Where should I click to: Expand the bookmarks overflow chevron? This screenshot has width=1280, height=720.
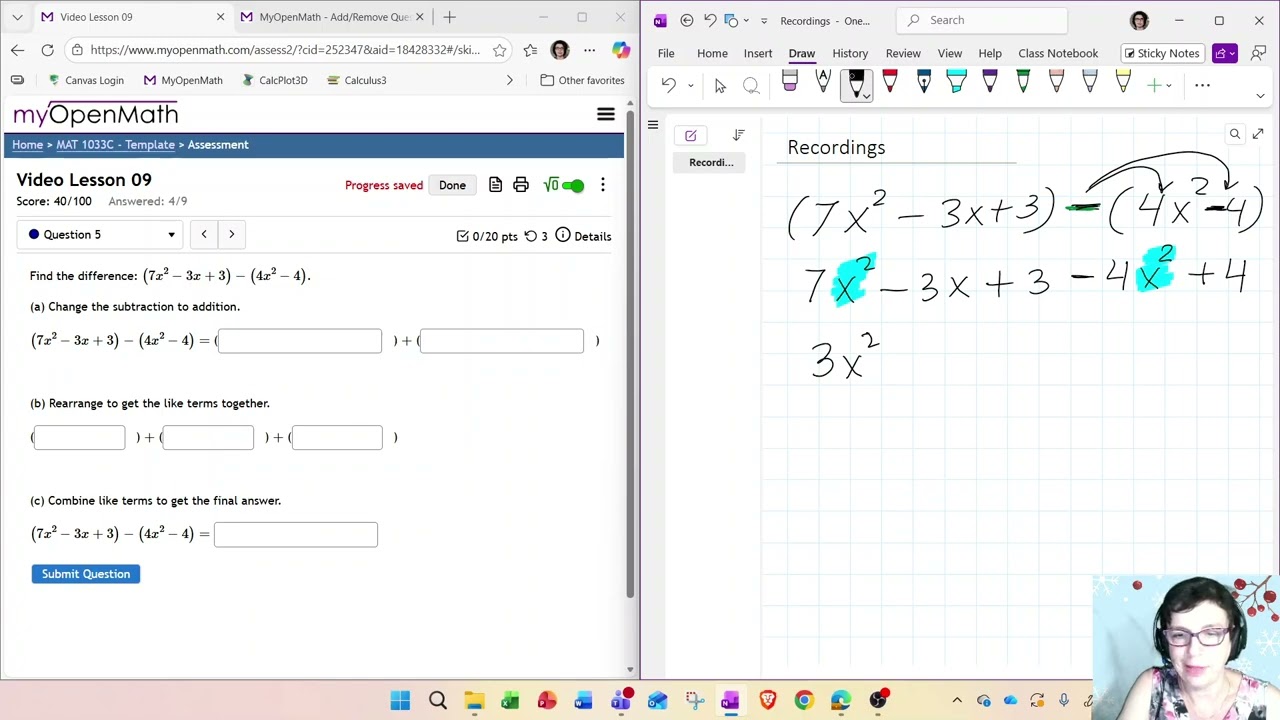[x=510, y=80]
